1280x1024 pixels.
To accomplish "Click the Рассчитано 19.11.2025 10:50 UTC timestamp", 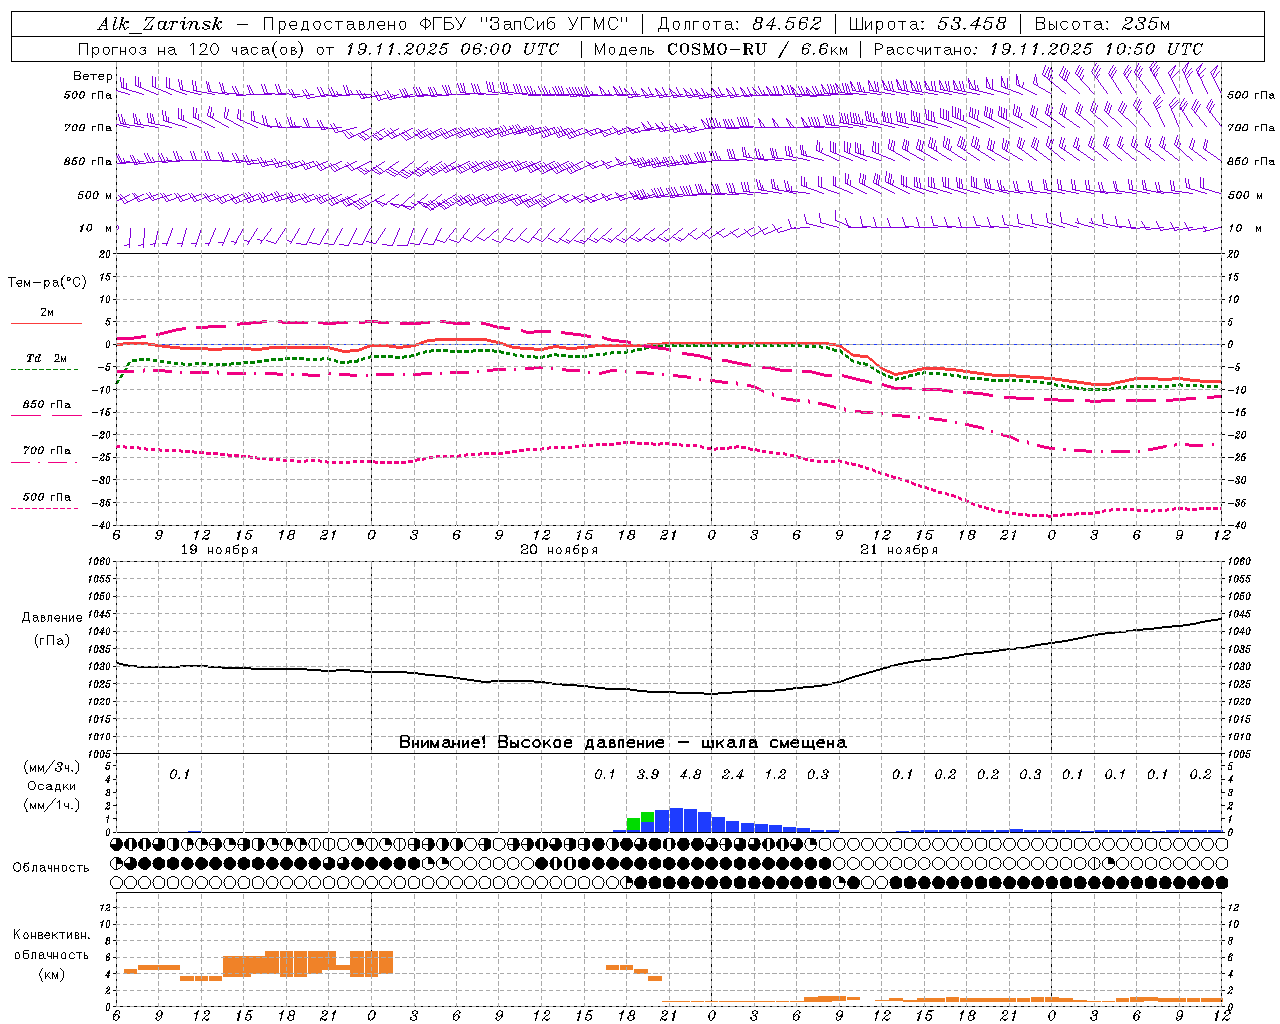I will [1038, 49].
